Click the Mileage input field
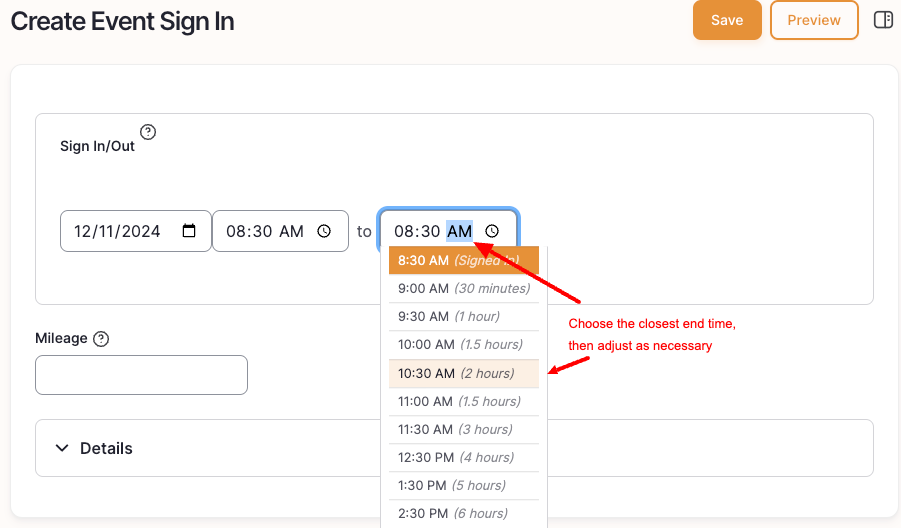The height and width of the screenshot is (528, 901). (141, 375)
